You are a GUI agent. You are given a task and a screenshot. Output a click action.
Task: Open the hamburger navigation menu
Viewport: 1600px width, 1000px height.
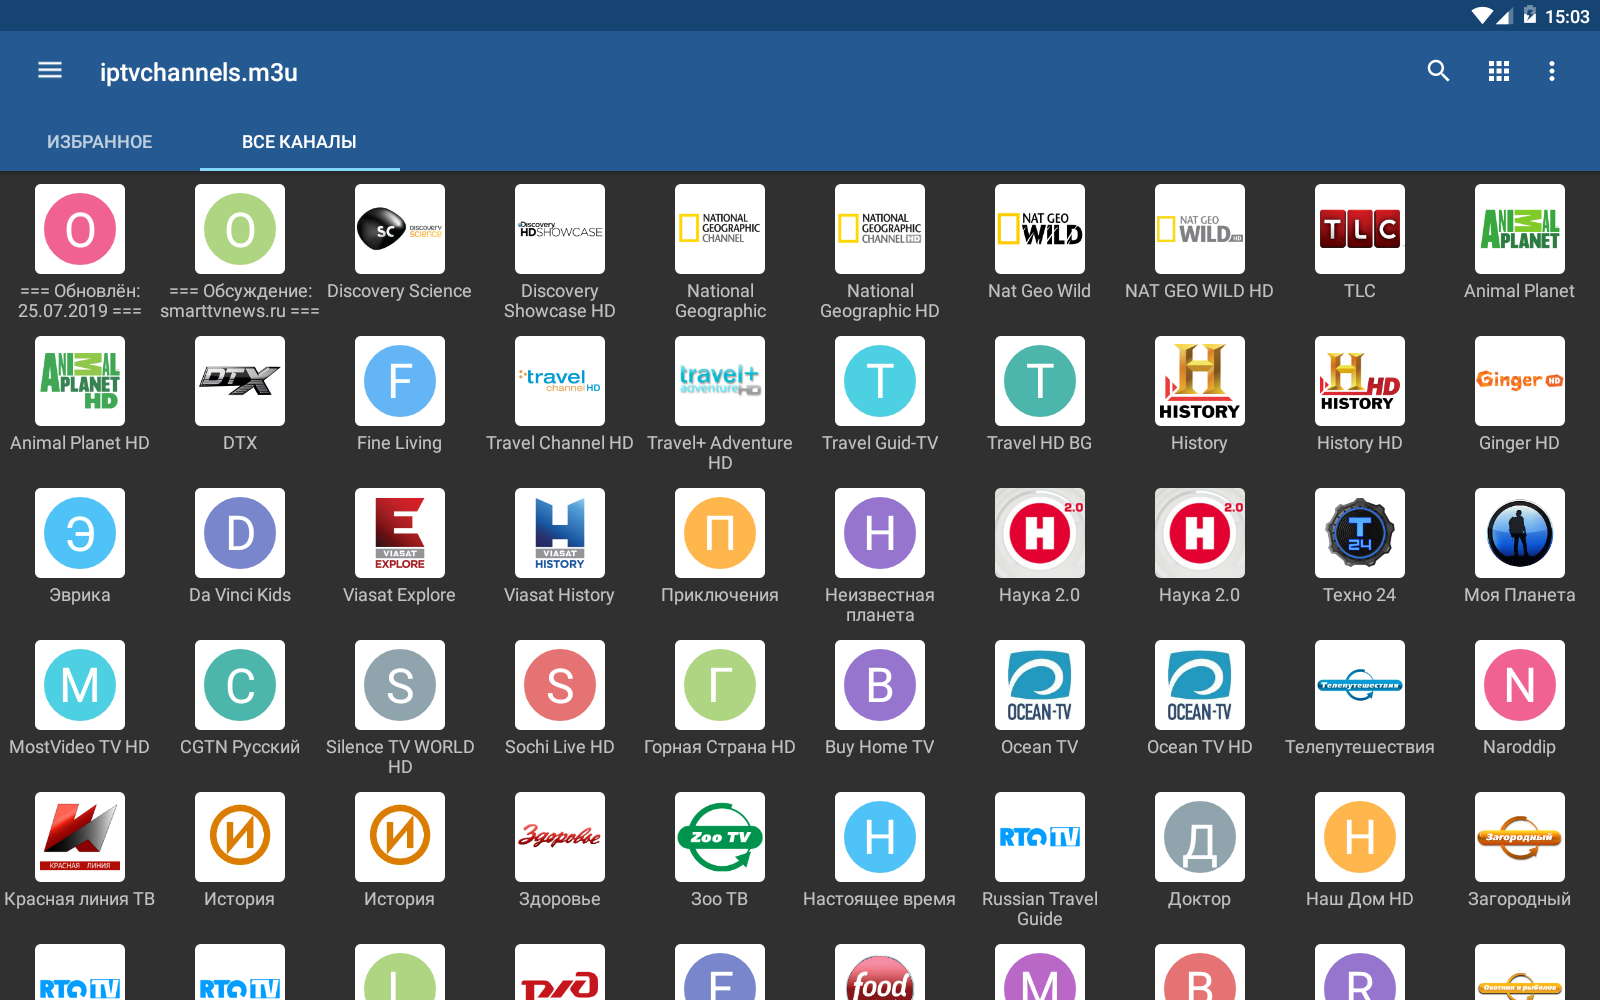[50, 70]
